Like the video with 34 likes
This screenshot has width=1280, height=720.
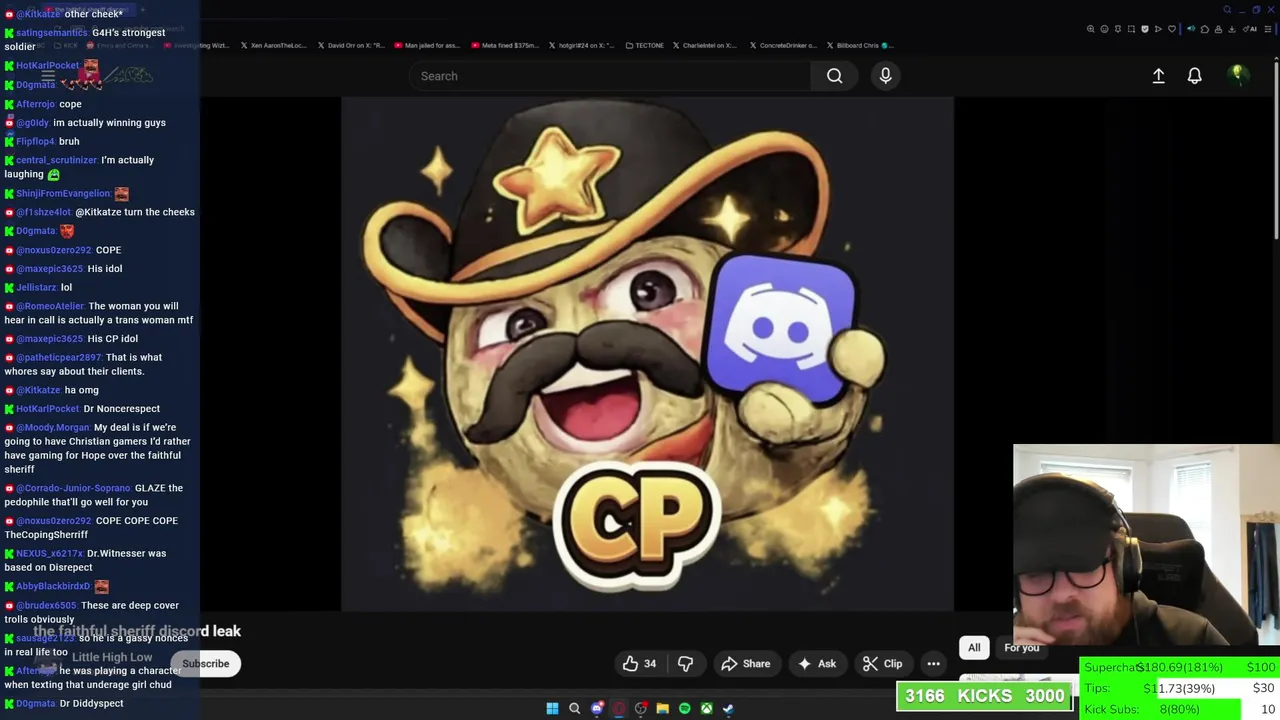640,663
